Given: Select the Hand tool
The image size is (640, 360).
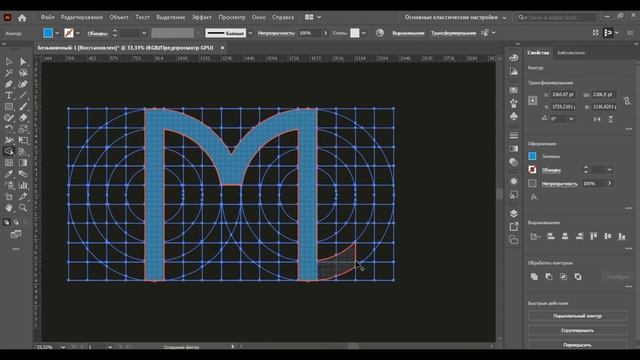Looking at the screenshot, I should 9,208.
